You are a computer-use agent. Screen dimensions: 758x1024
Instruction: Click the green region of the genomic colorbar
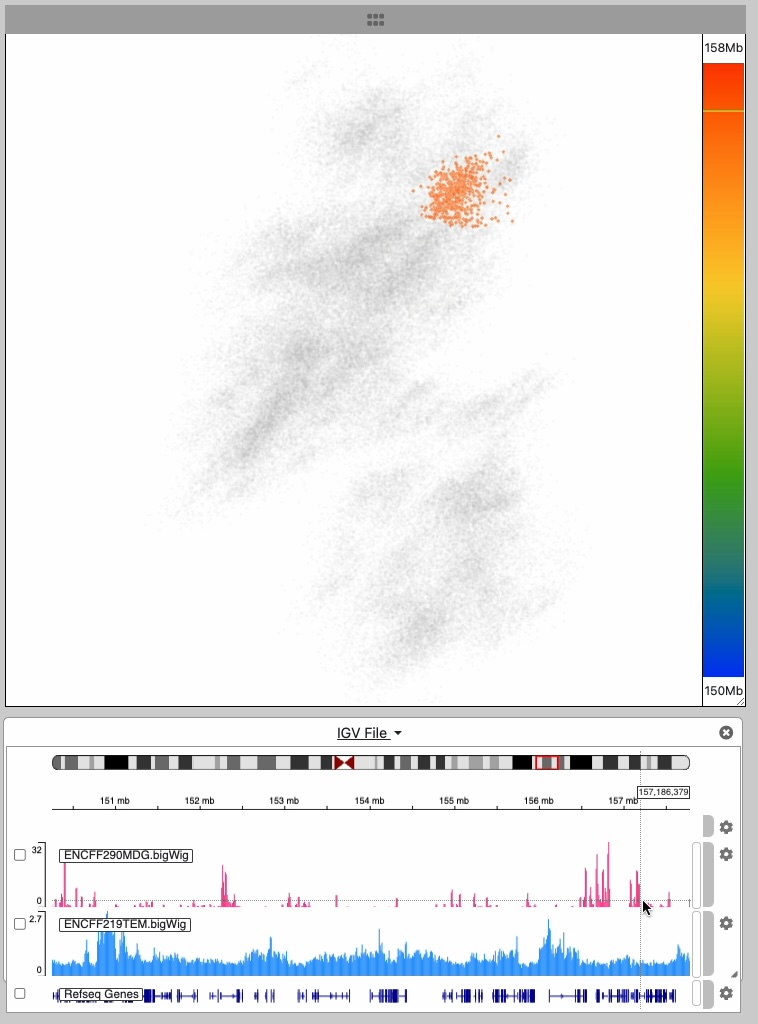[723, 480]
